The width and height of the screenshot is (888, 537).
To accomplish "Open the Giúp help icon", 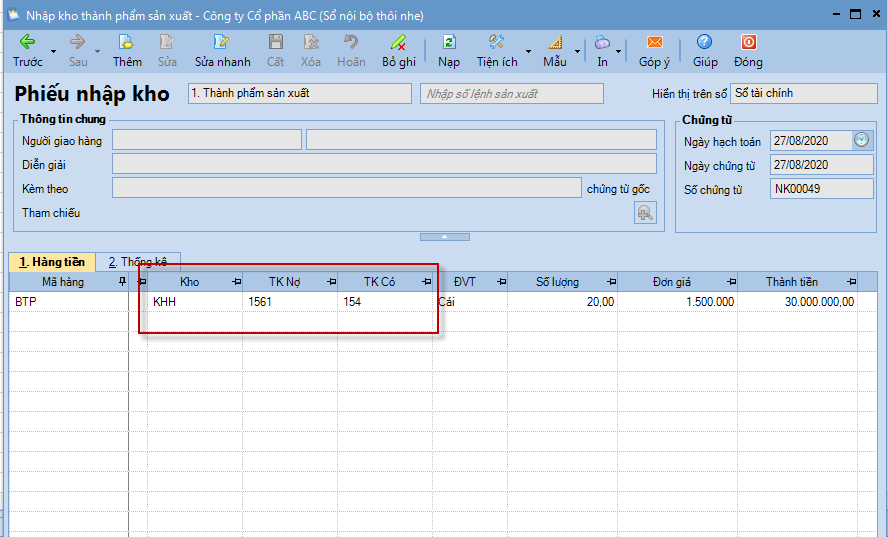I will 705,42.
